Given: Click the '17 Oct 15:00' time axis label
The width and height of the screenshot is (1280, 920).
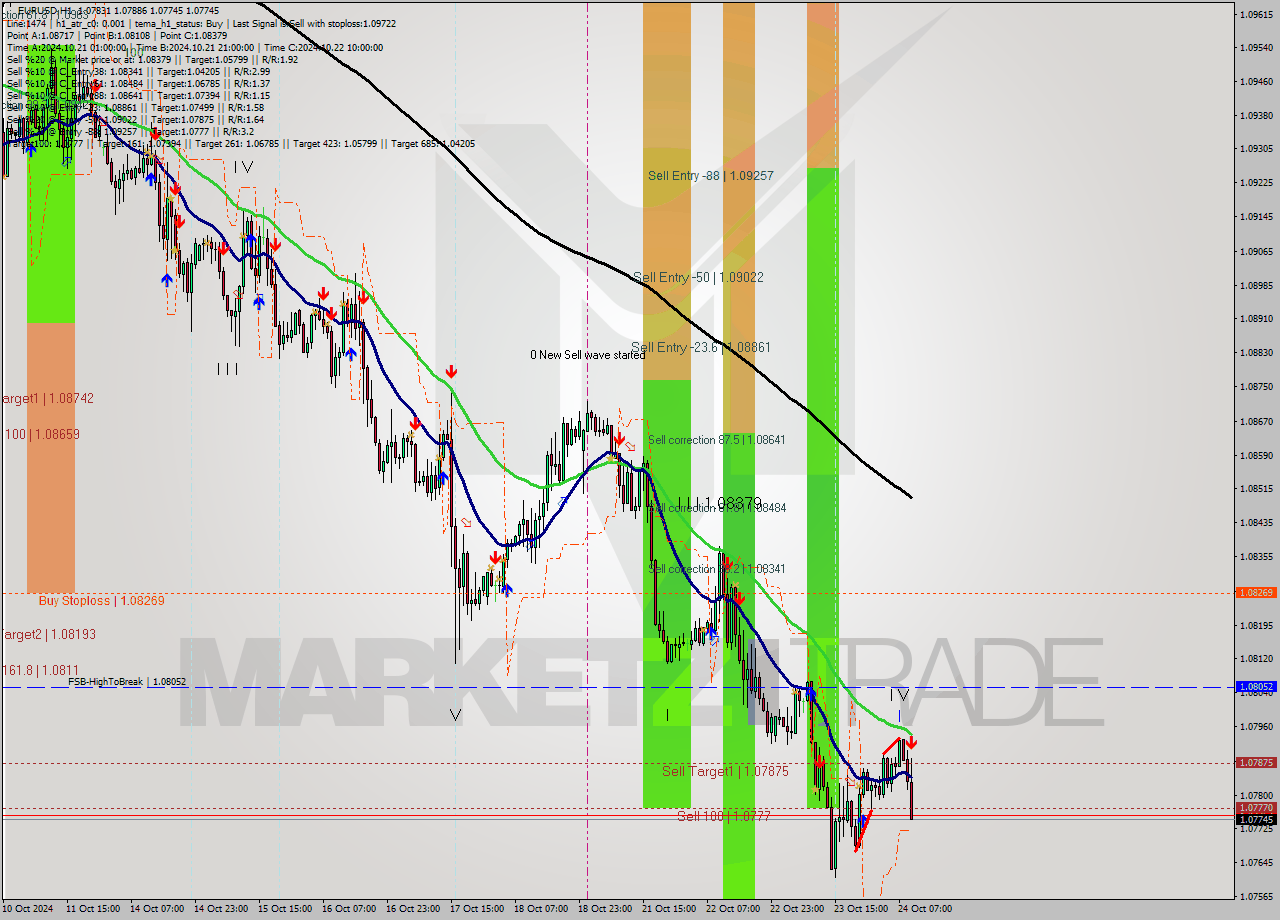Looking at the screenshot, I should 477,909.
